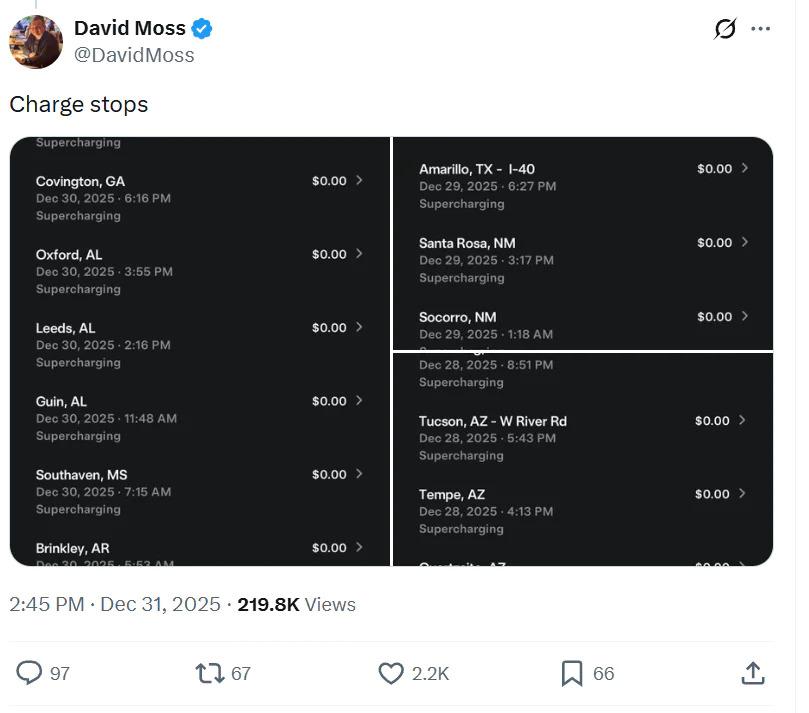
Task: Repost this tweet via retweet icon
Action: click(x=209, y=673)
